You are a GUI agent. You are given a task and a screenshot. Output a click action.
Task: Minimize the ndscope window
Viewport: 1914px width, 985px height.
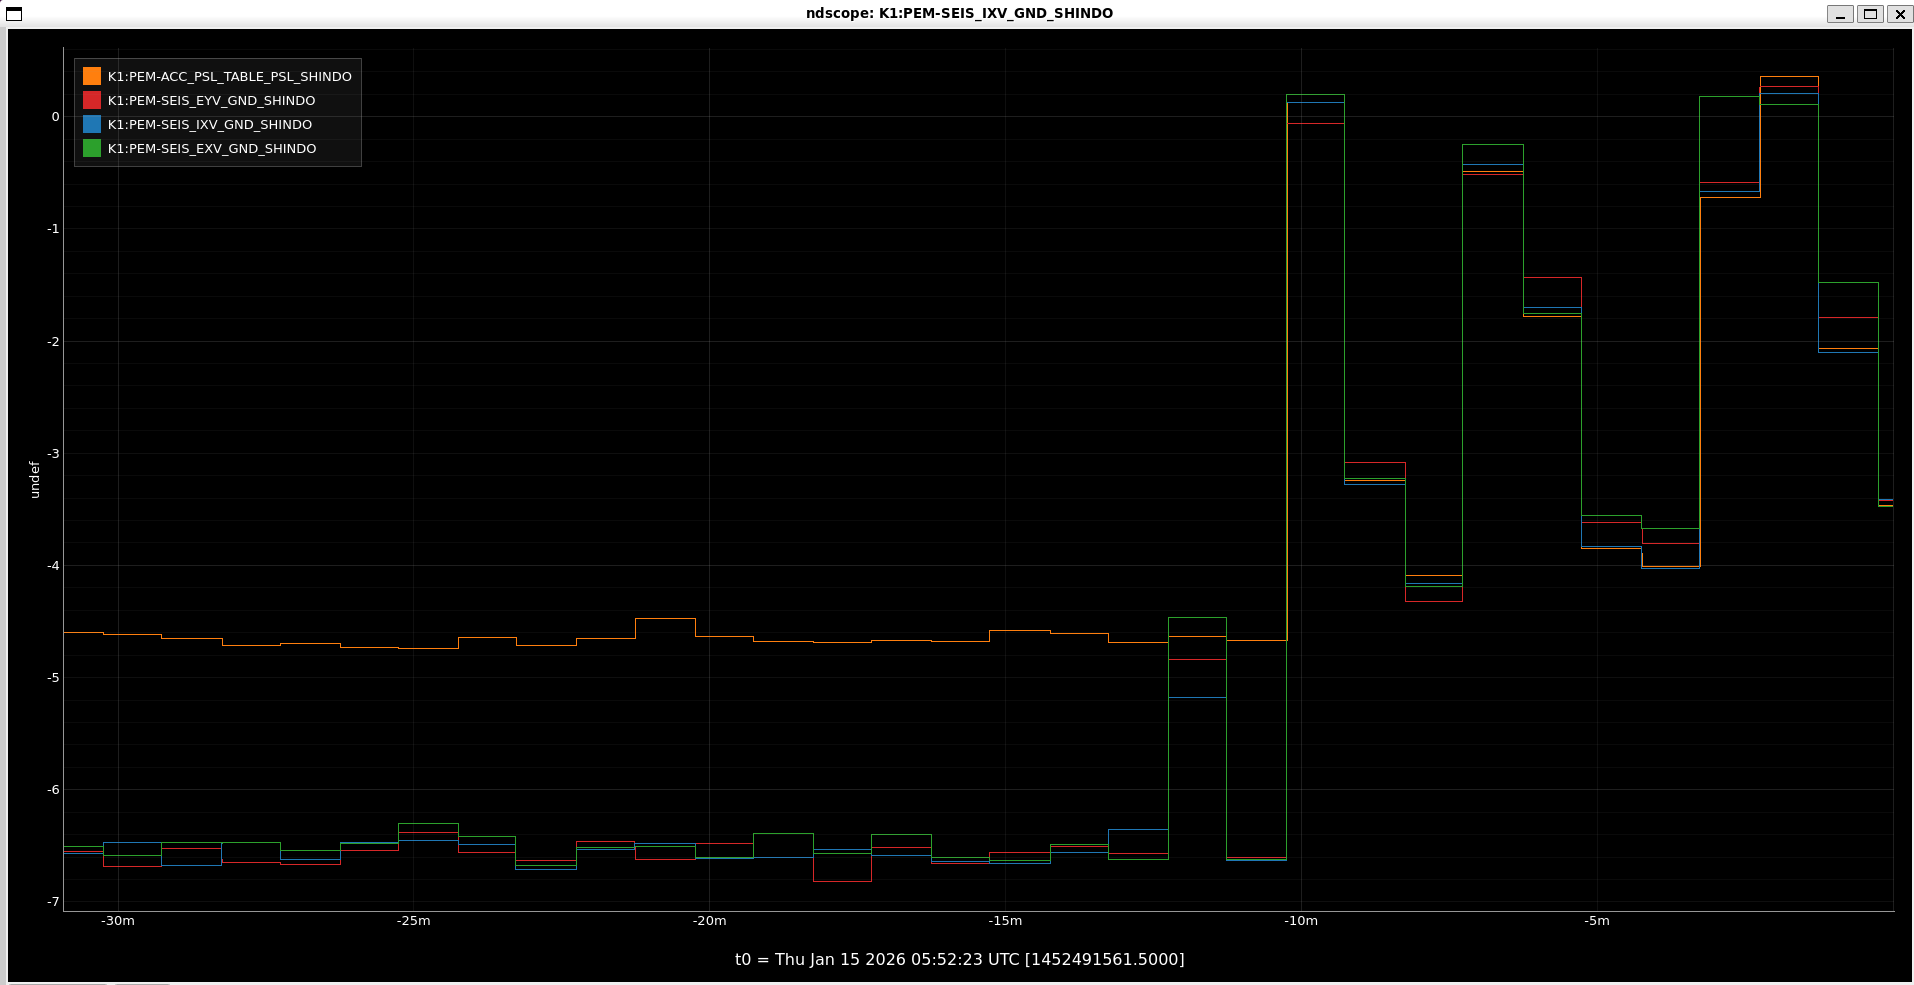pyautogui.click(x=1839, y=14)
